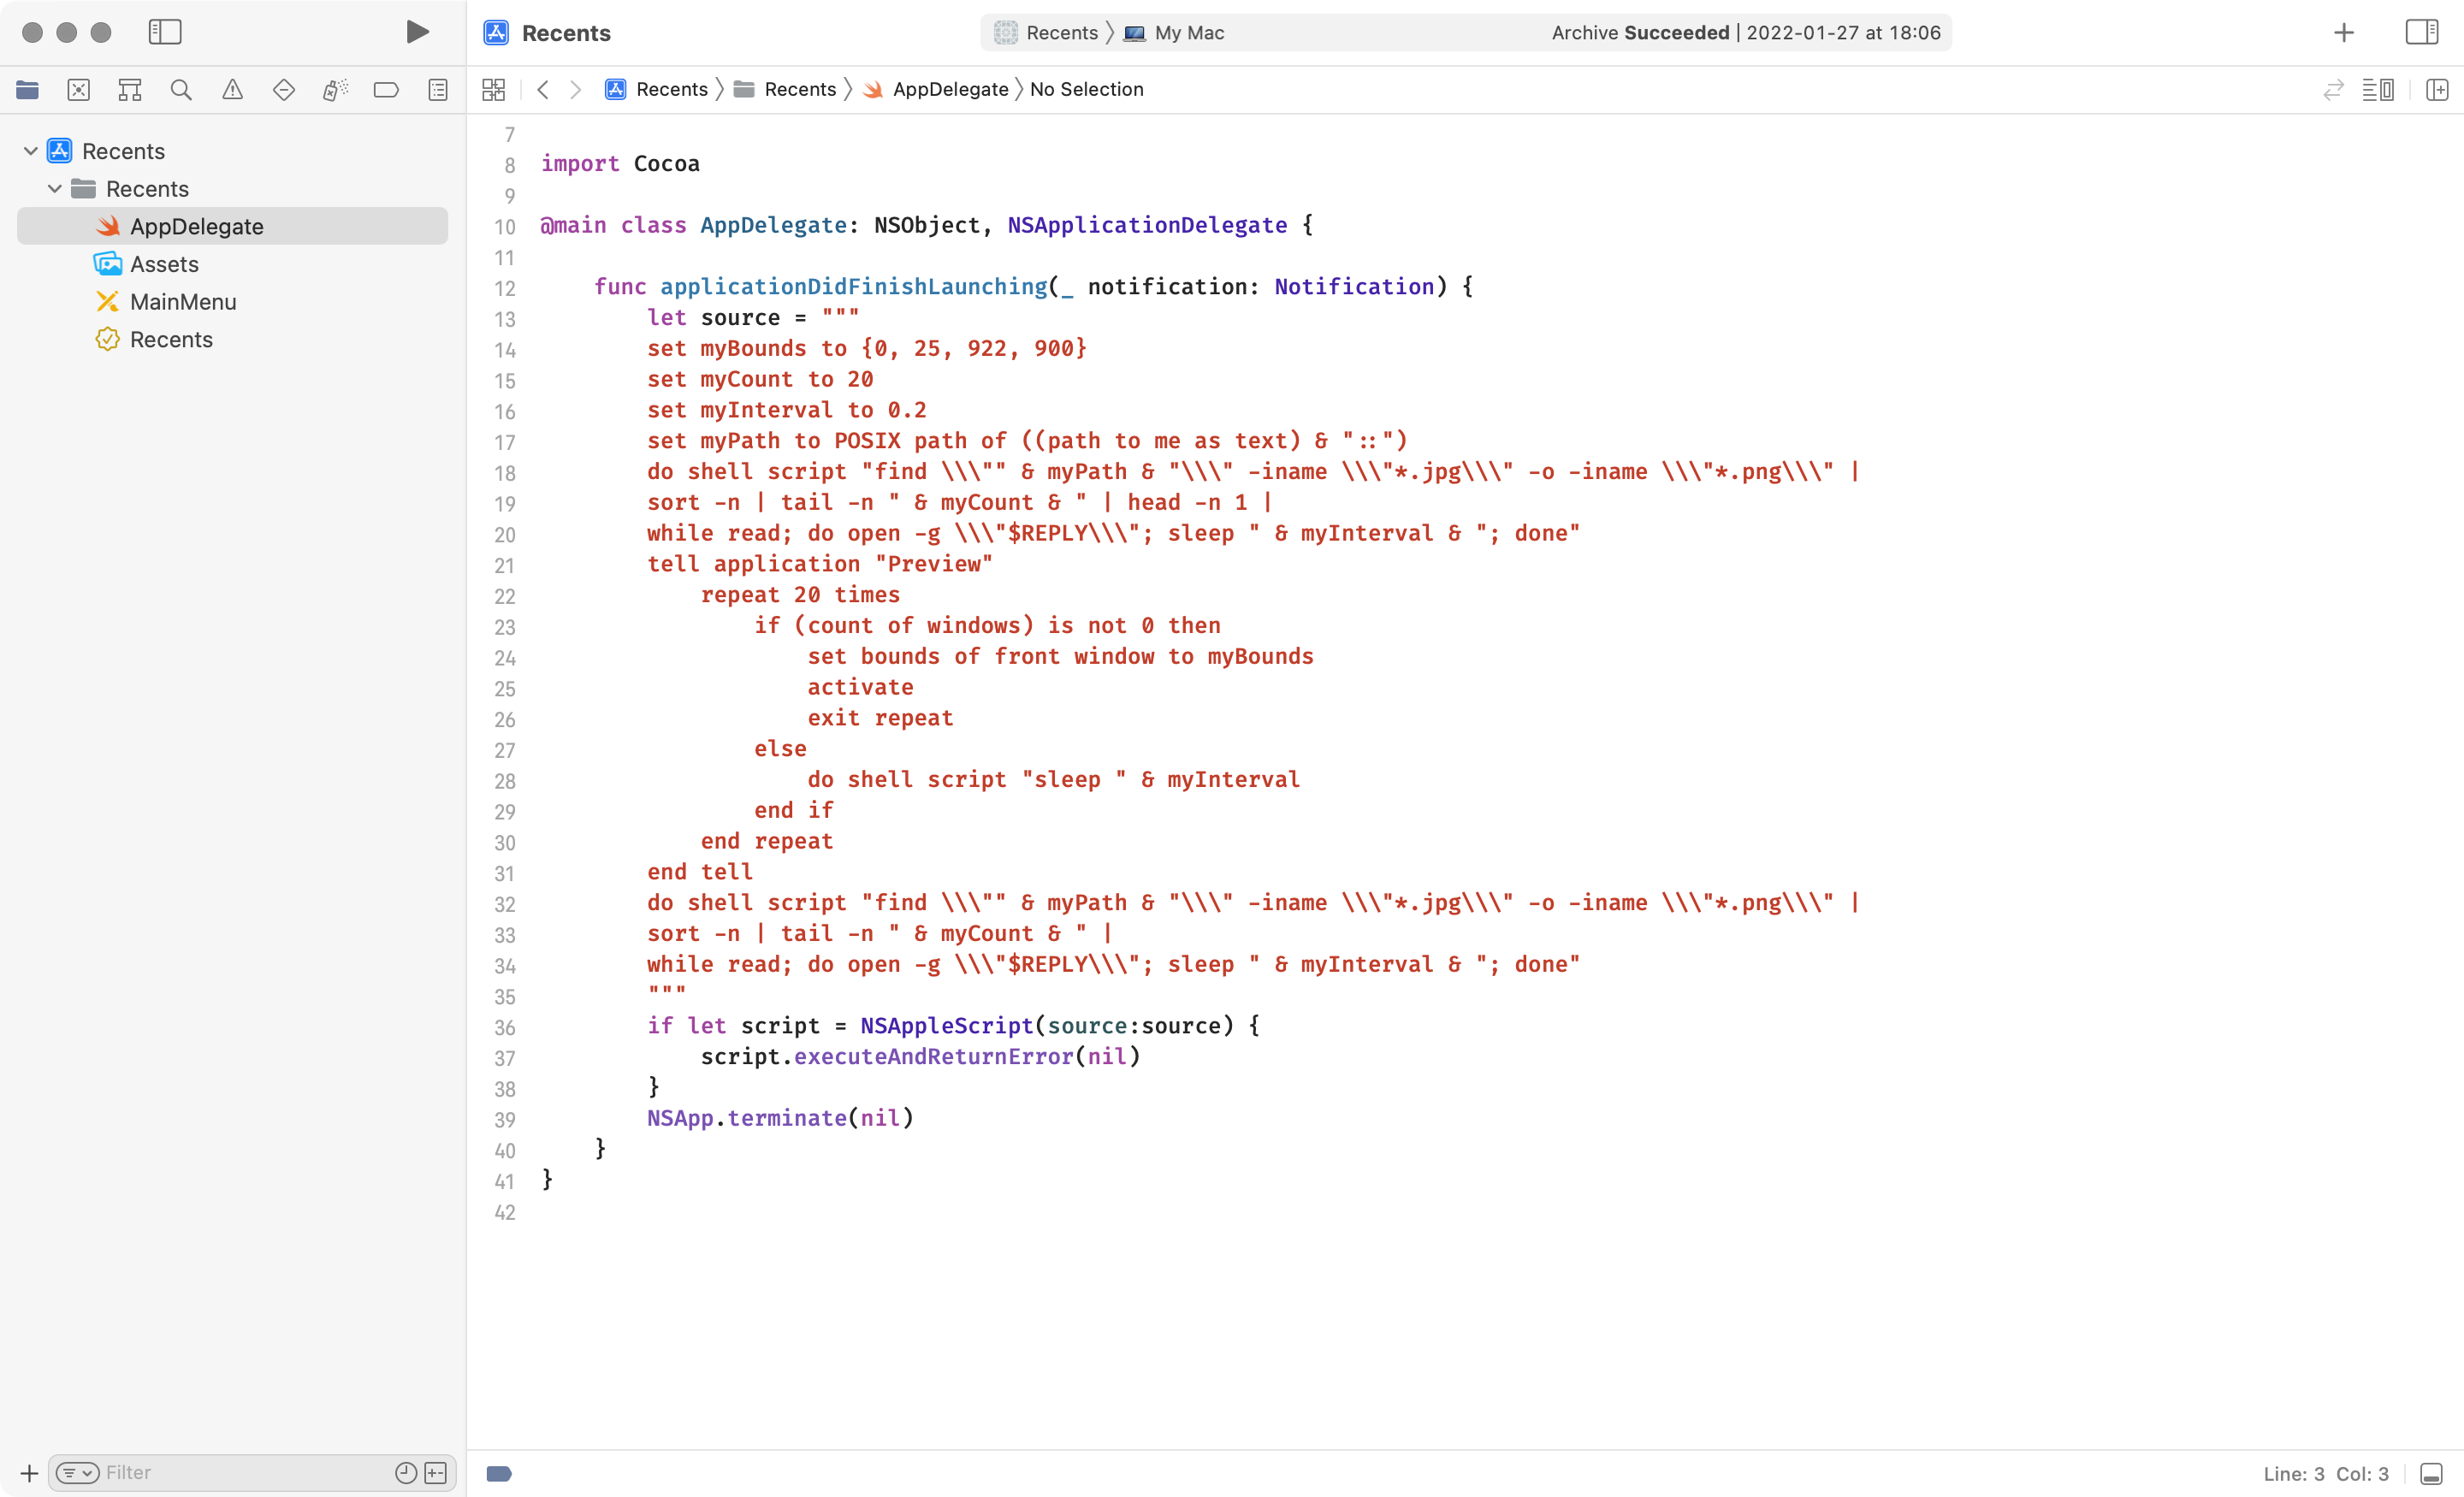Collapse the Recents project root
The width and height of the screenshot is (2464, 1497).
click(31, 151)
